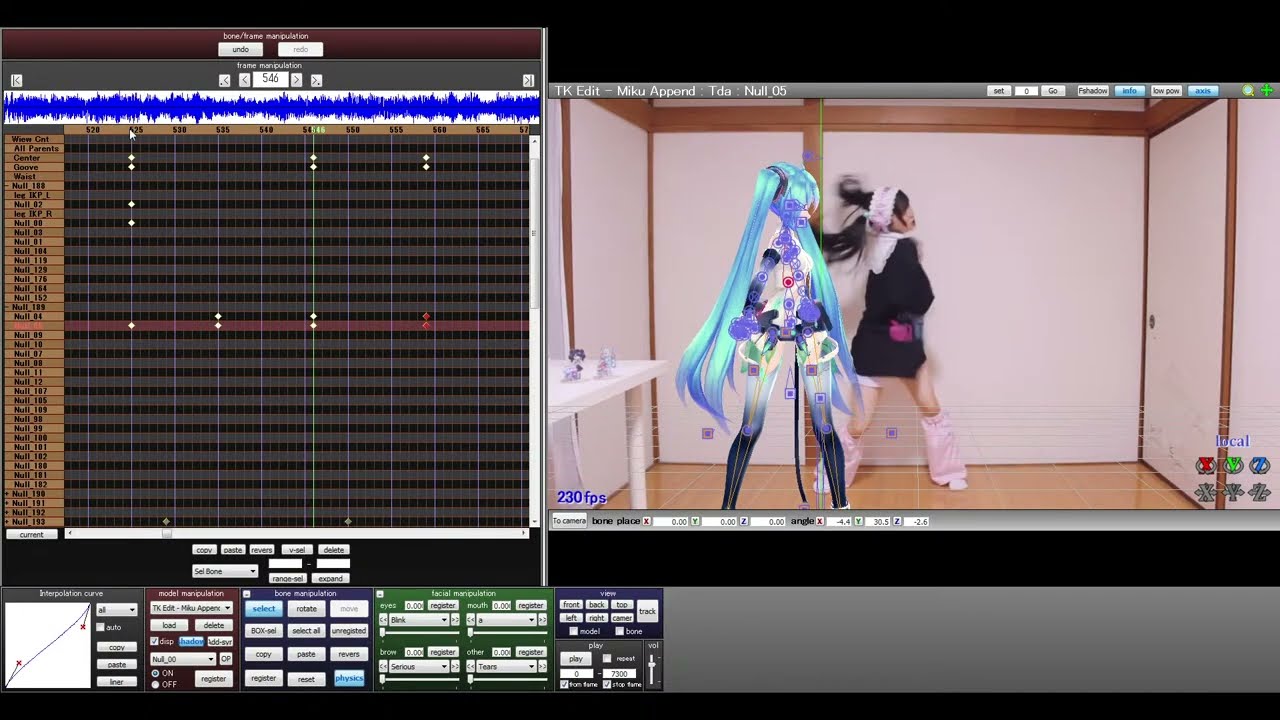Open the Tears other morph dropdown

pyautogui.click(x=505, y=667)
